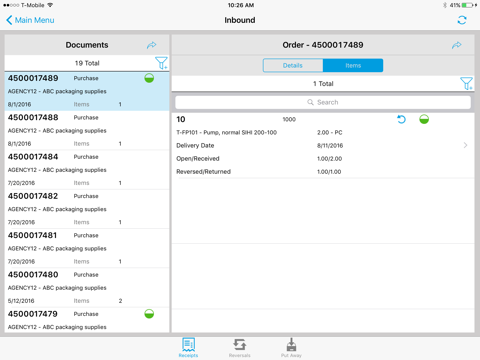Select purchase order 4500017488
Screen dimensions: 480x360
[x=87, y=130]
